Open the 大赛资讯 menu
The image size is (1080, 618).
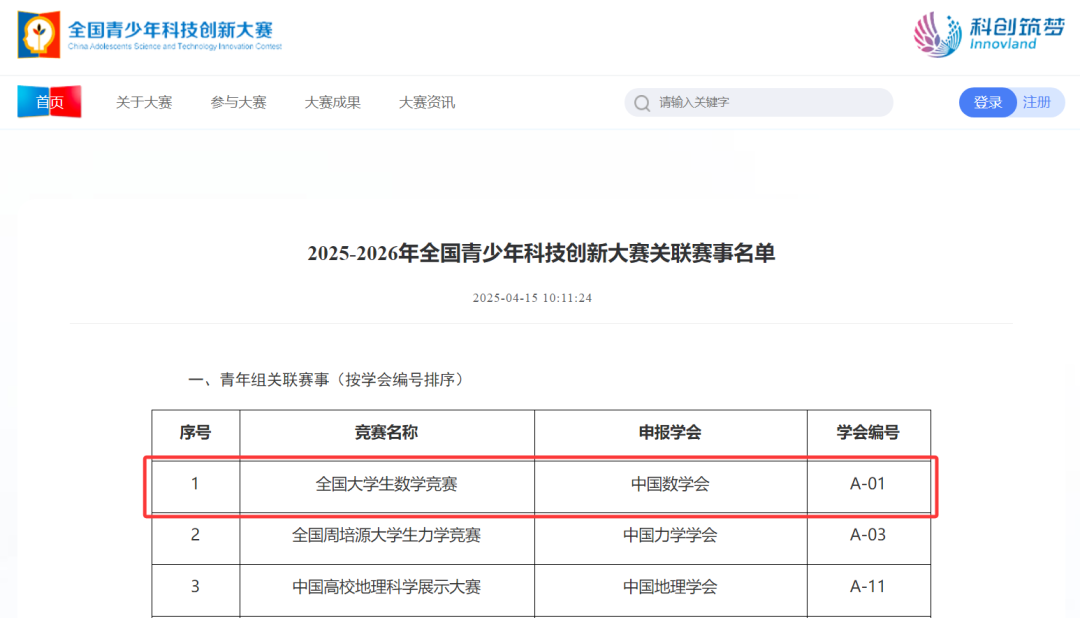427,103
